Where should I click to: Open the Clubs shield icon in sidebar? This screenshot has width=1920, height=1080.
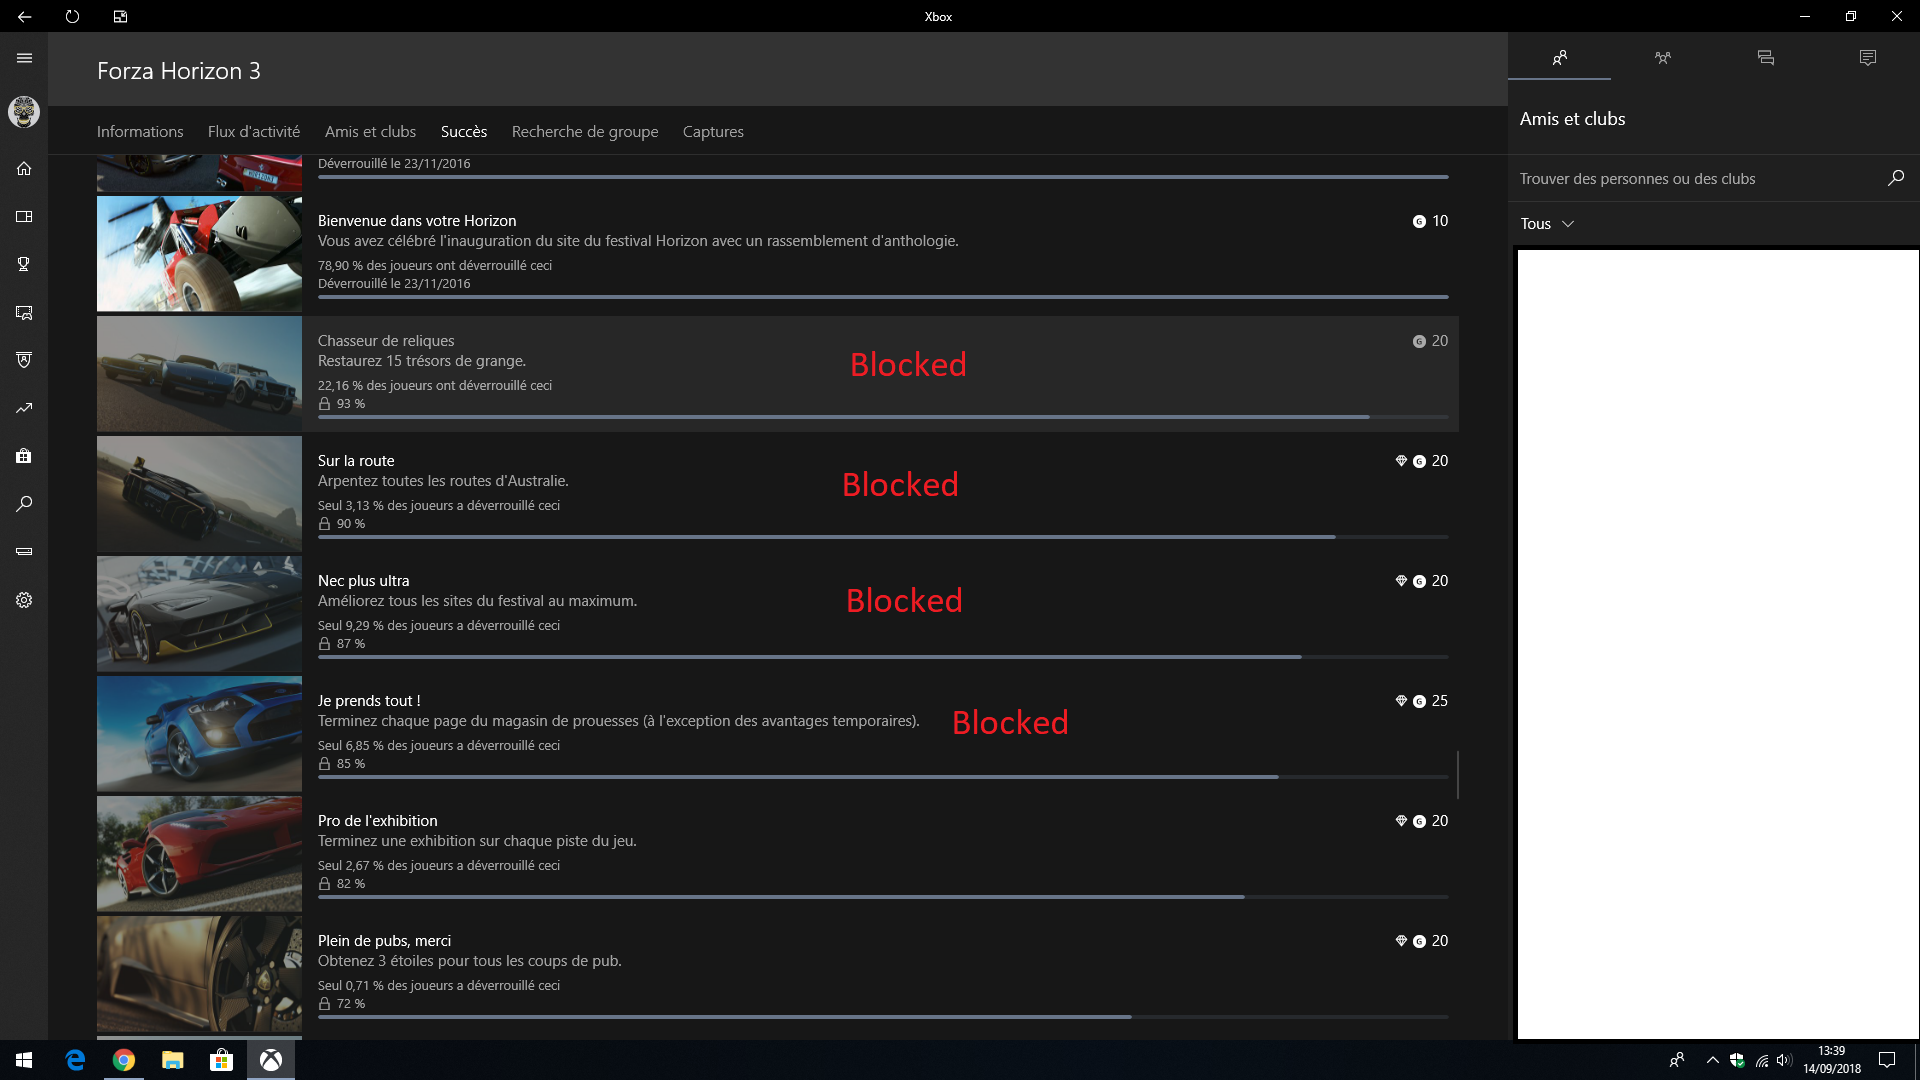pos(24,360)
